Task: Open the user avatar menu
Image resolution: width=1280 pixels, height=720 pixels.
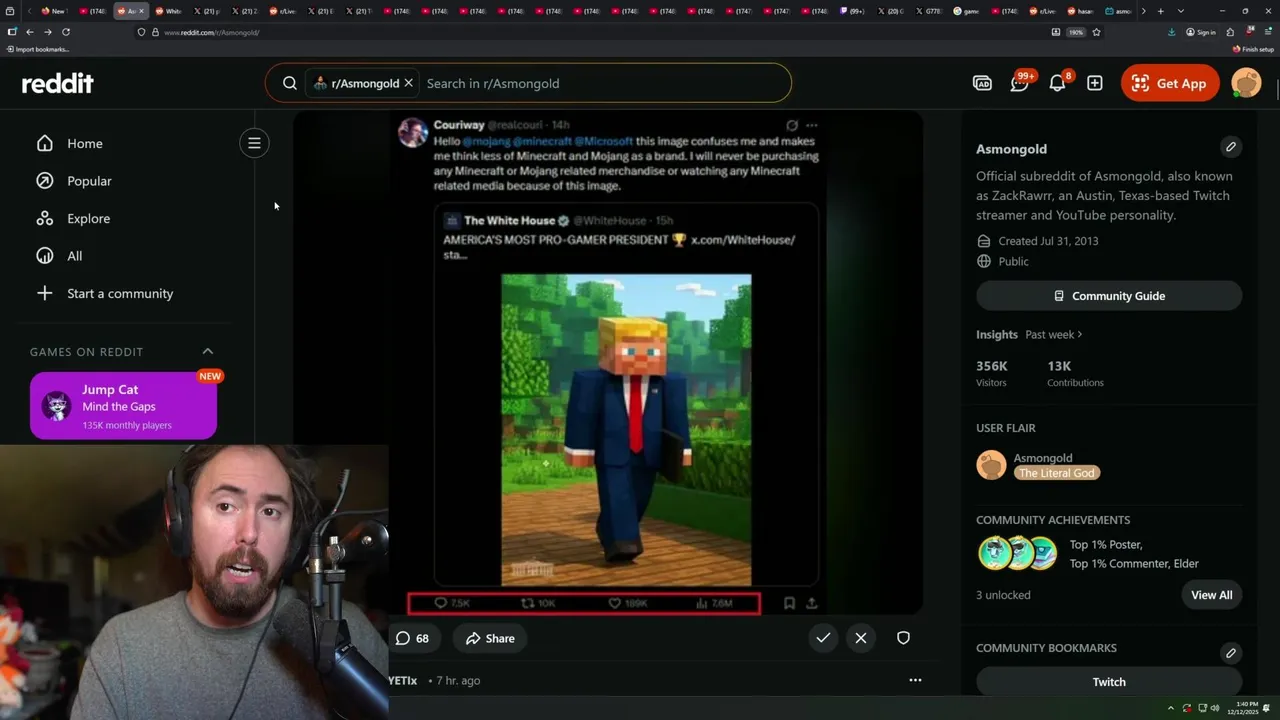Action: coord(1246,83)
